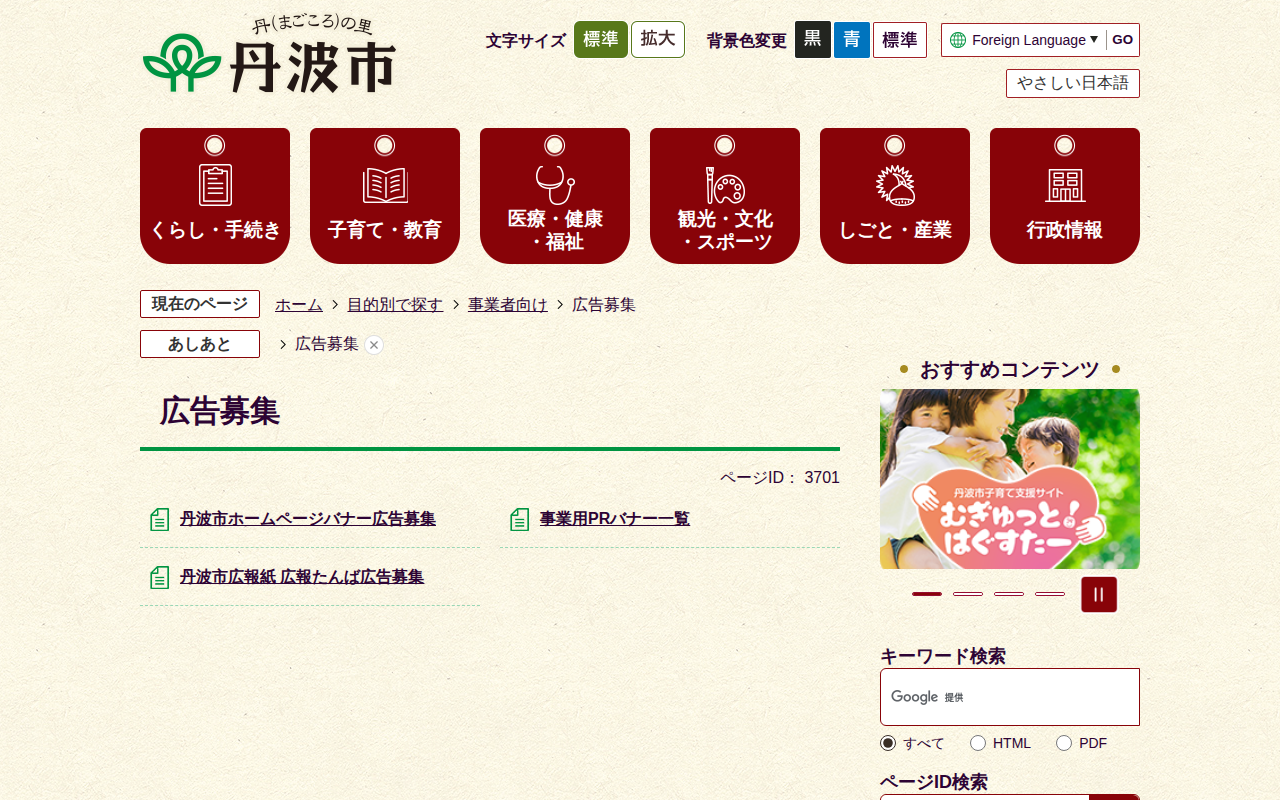Click document icon beside 丹波市ホームページバナー広告募集
The width and height of the screenshot is (1280, 800).
point(160,519)
